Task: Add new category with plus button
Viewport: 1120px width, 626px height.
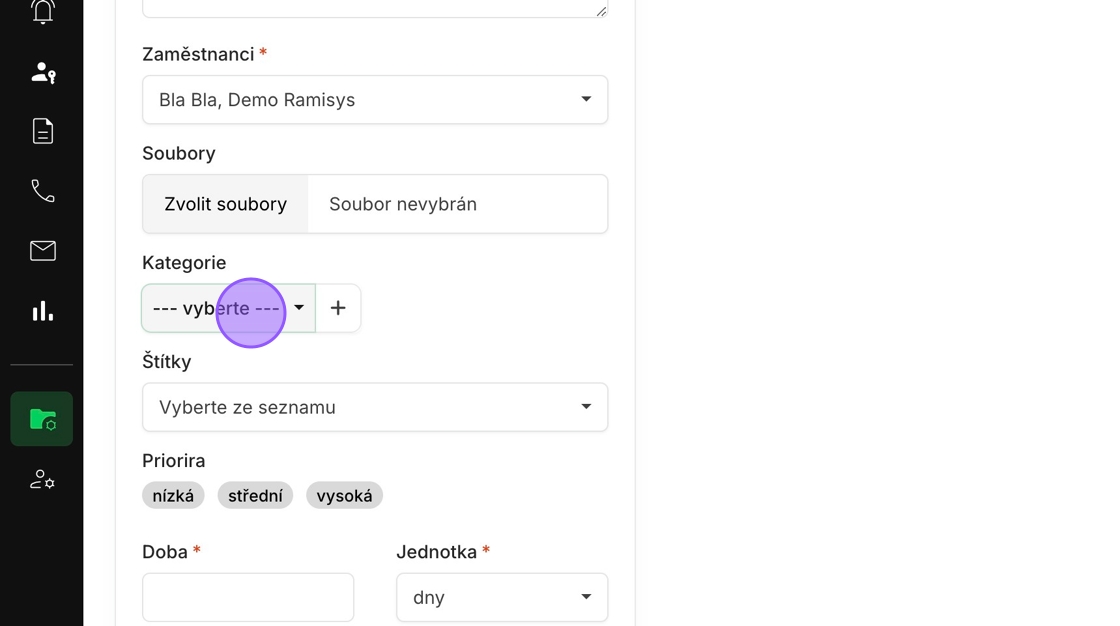Action: [338, 308]
